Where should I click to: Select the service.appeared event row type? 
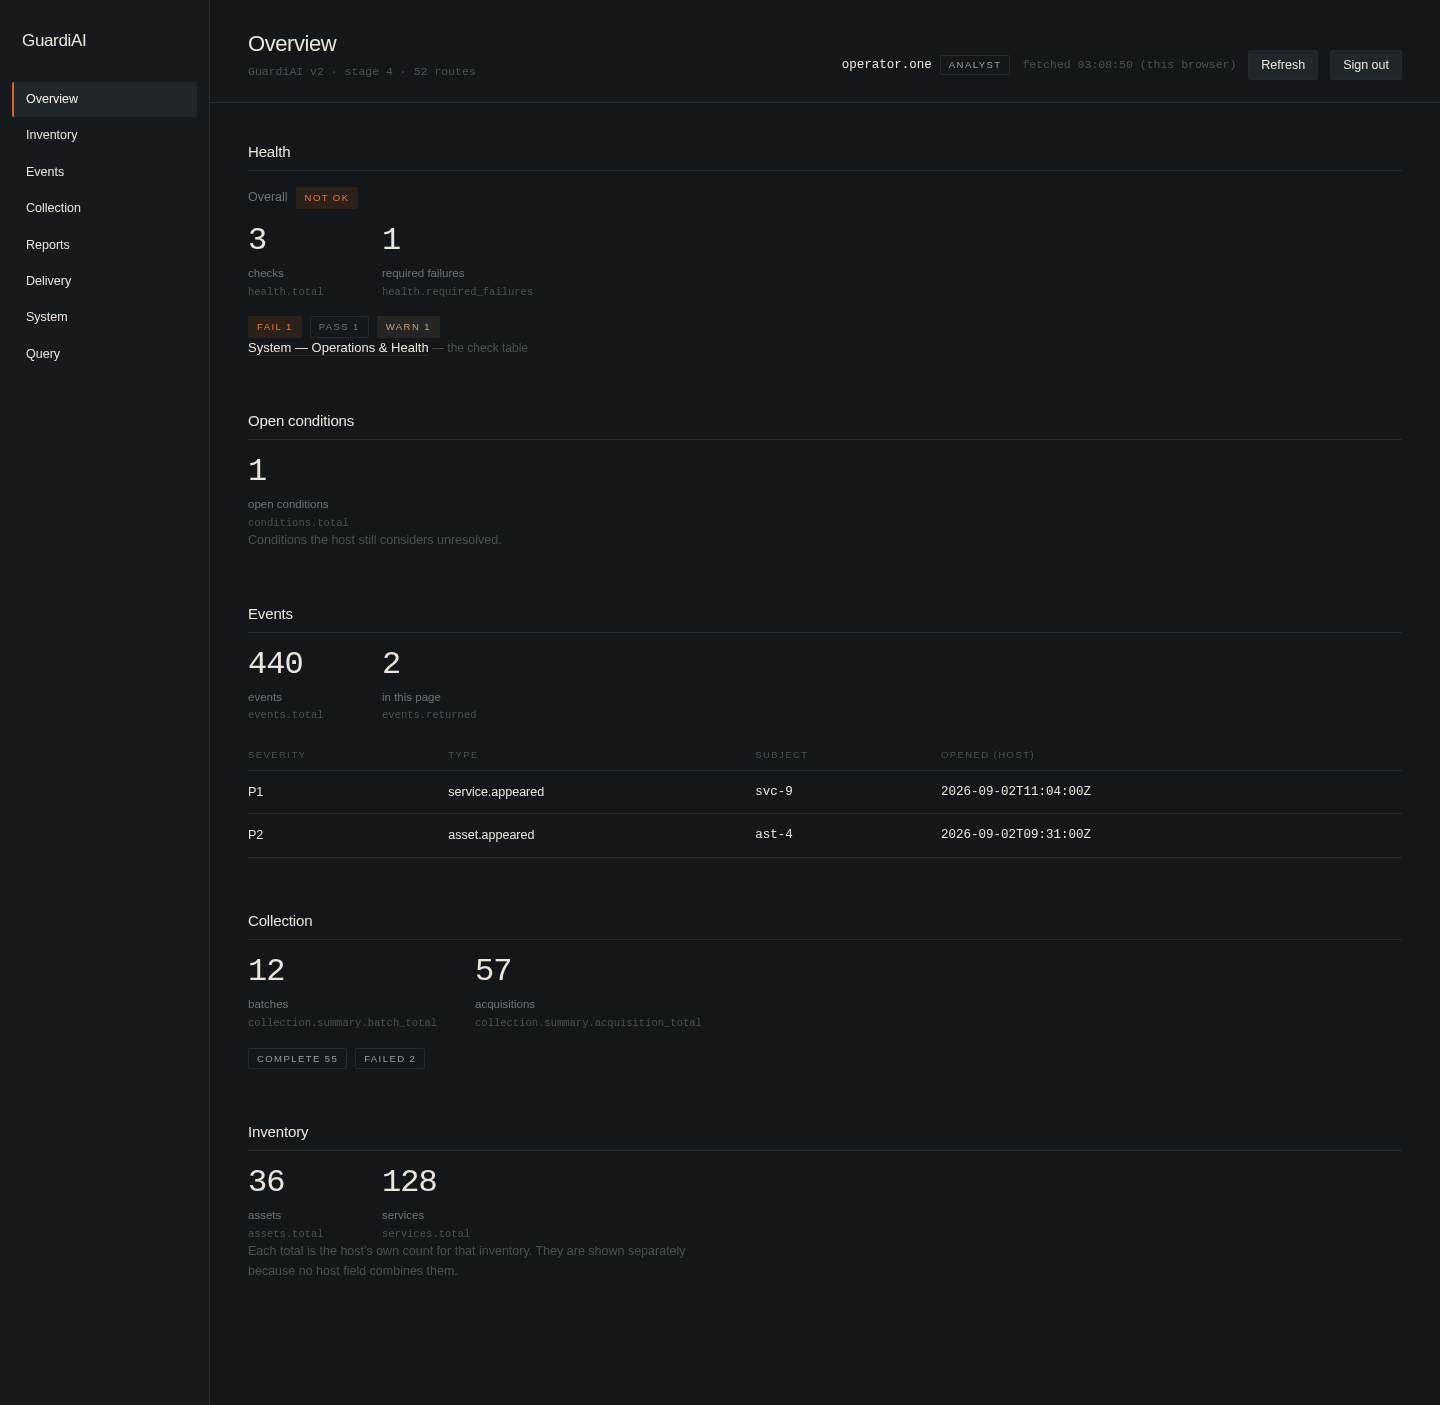(496, 792)
